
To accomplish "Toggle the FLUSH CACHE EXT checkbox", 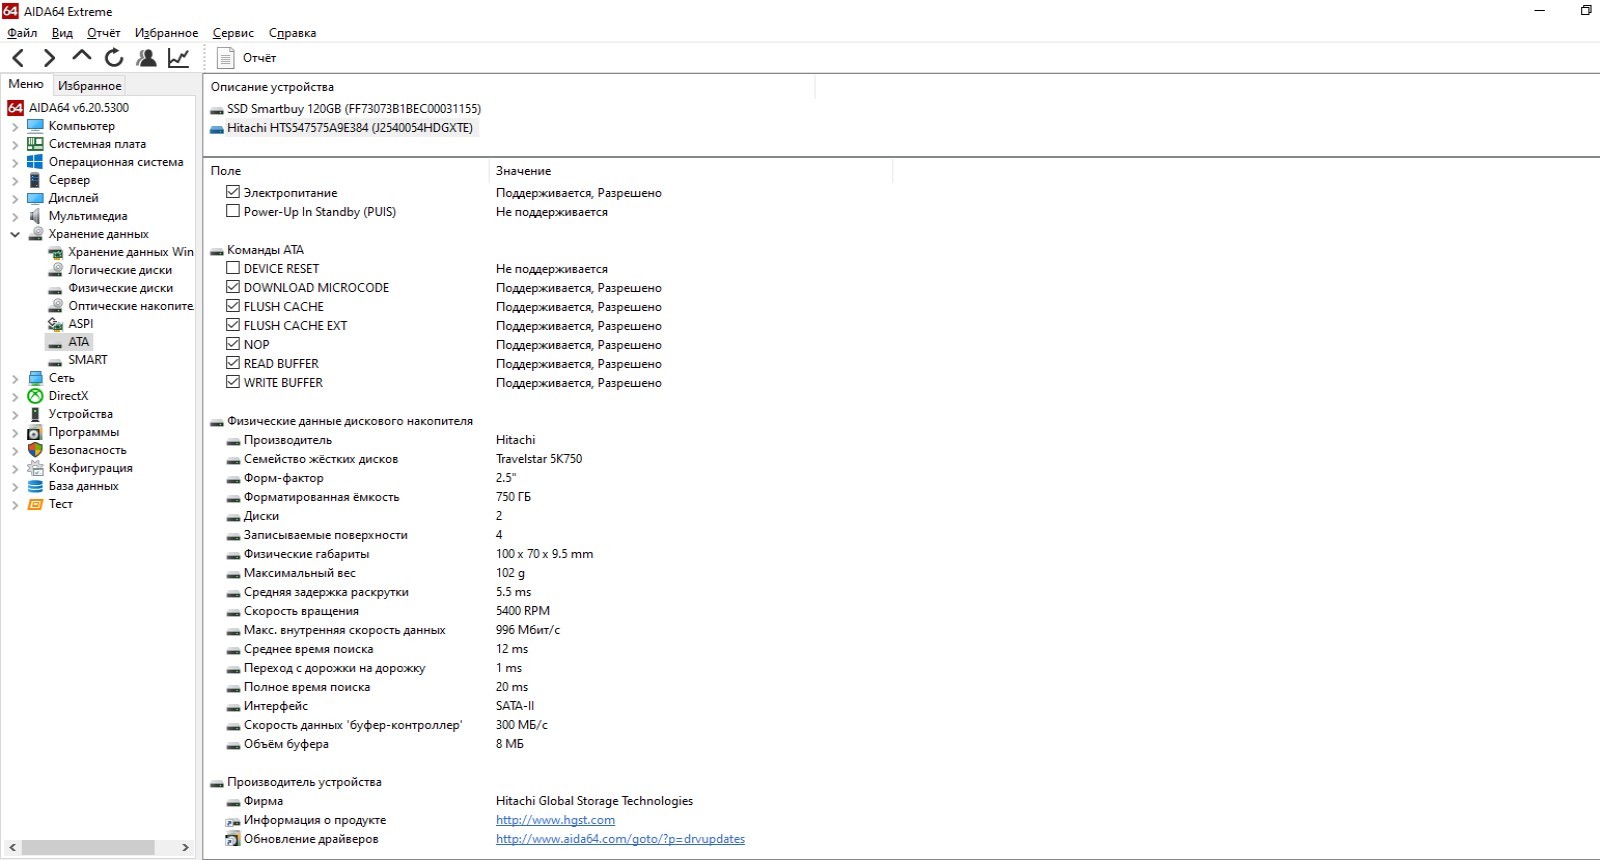I will pos(233,325).
